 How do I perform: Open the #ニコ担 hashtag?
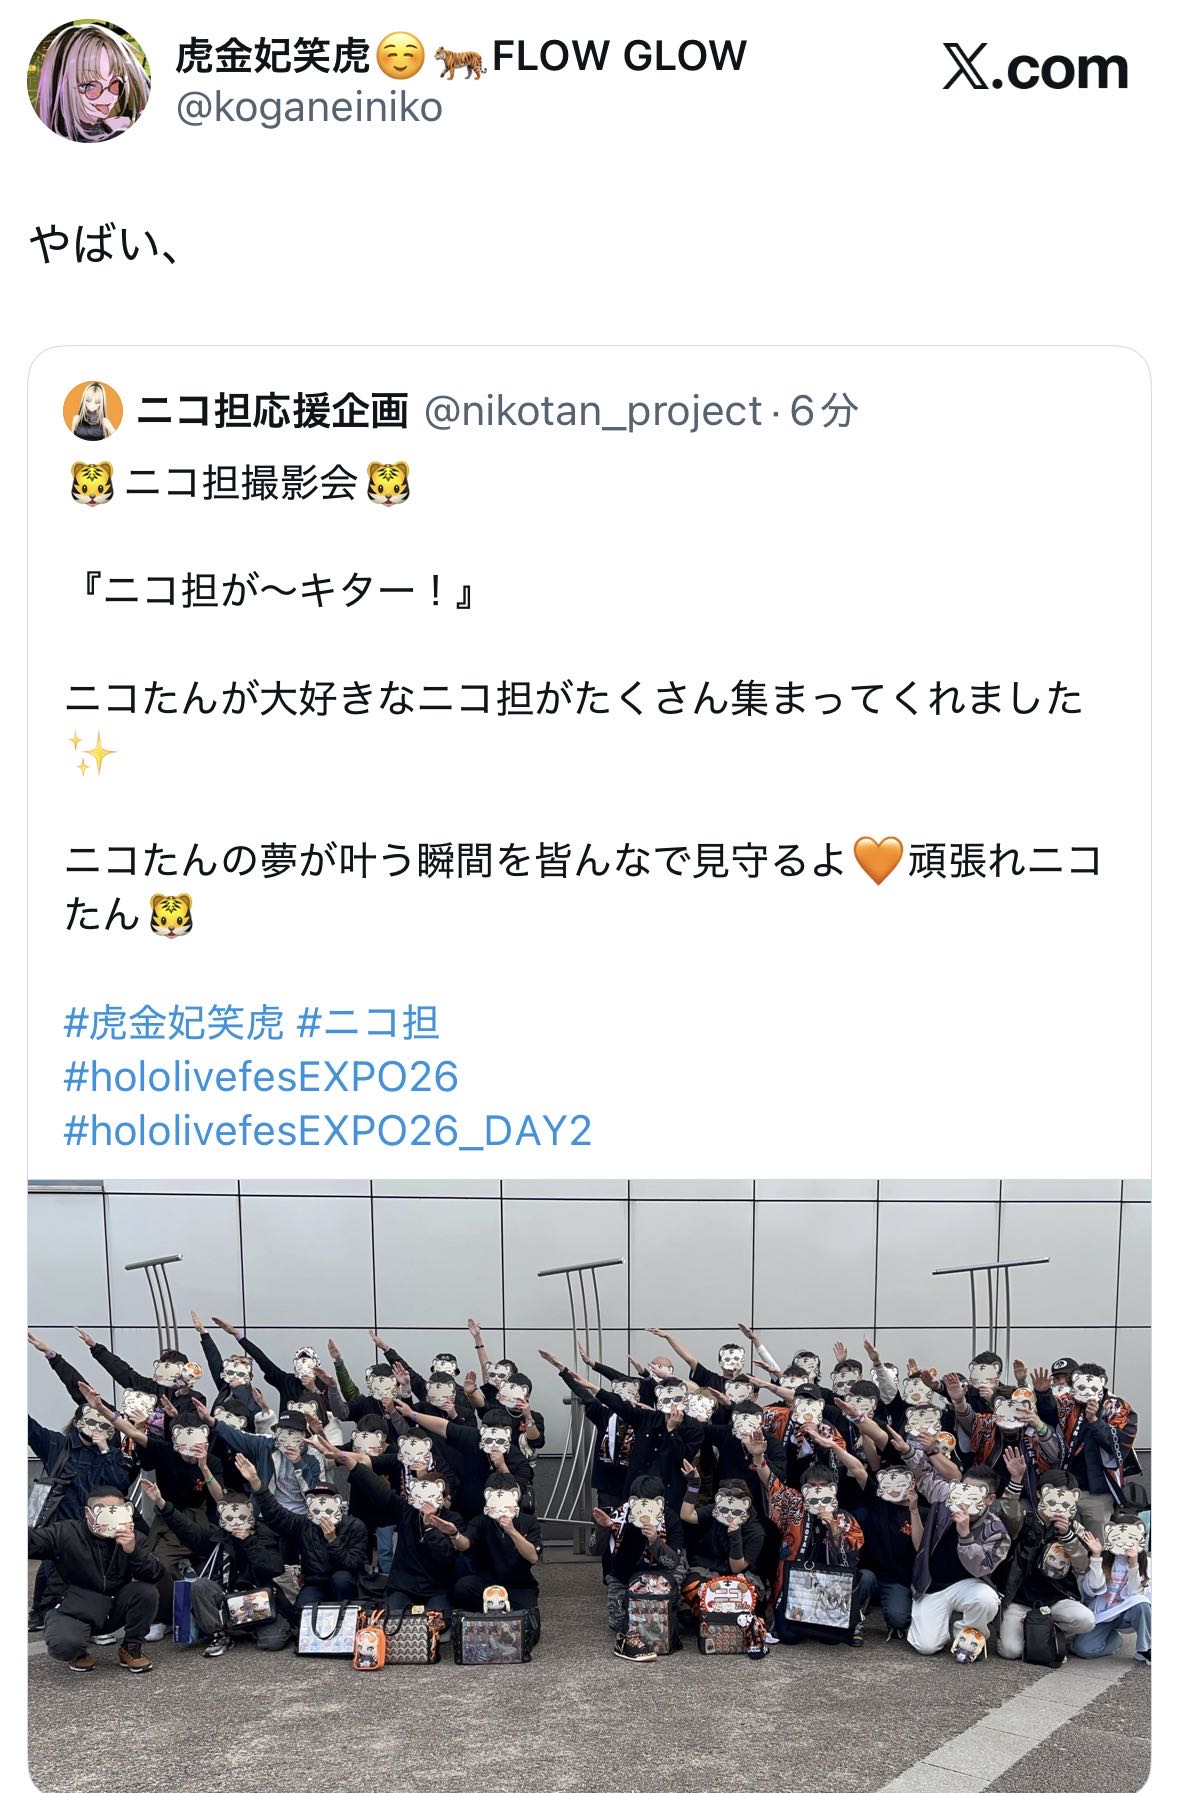(369, 1023)
